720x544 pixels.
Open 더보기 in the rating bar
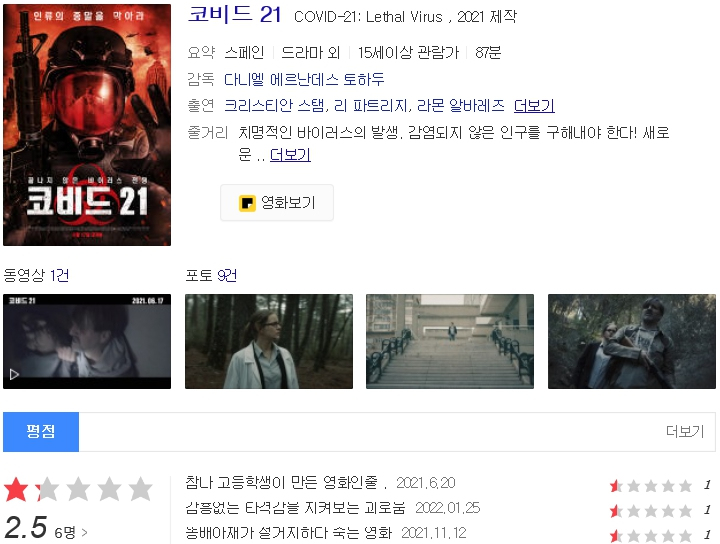685,432
